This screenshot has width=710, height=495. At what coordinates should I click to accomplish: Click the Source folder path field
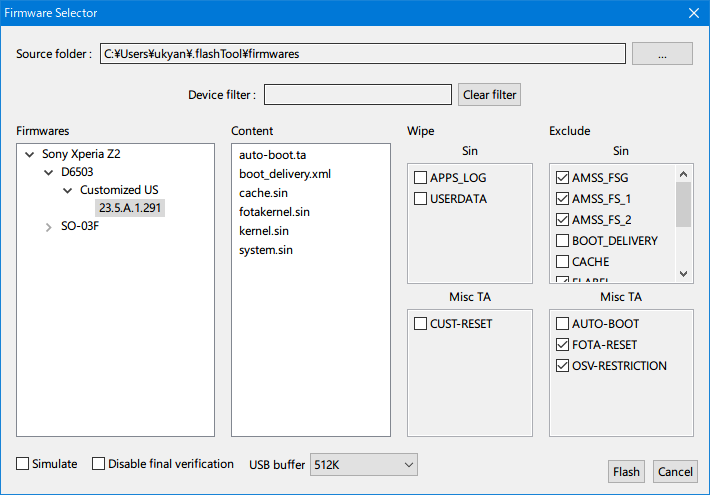pyautogui.click(x=363, y=53)
